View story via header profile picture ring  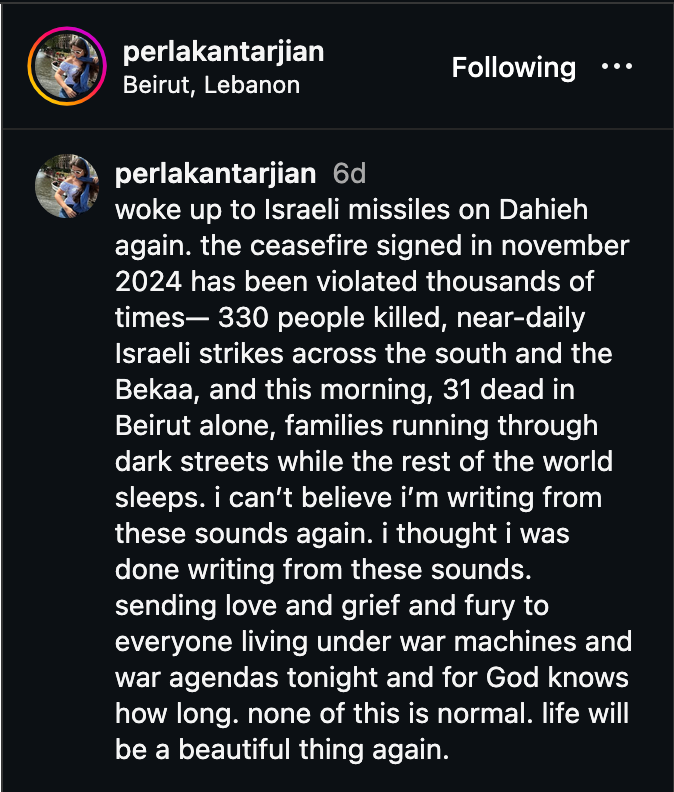click(67, 67)
